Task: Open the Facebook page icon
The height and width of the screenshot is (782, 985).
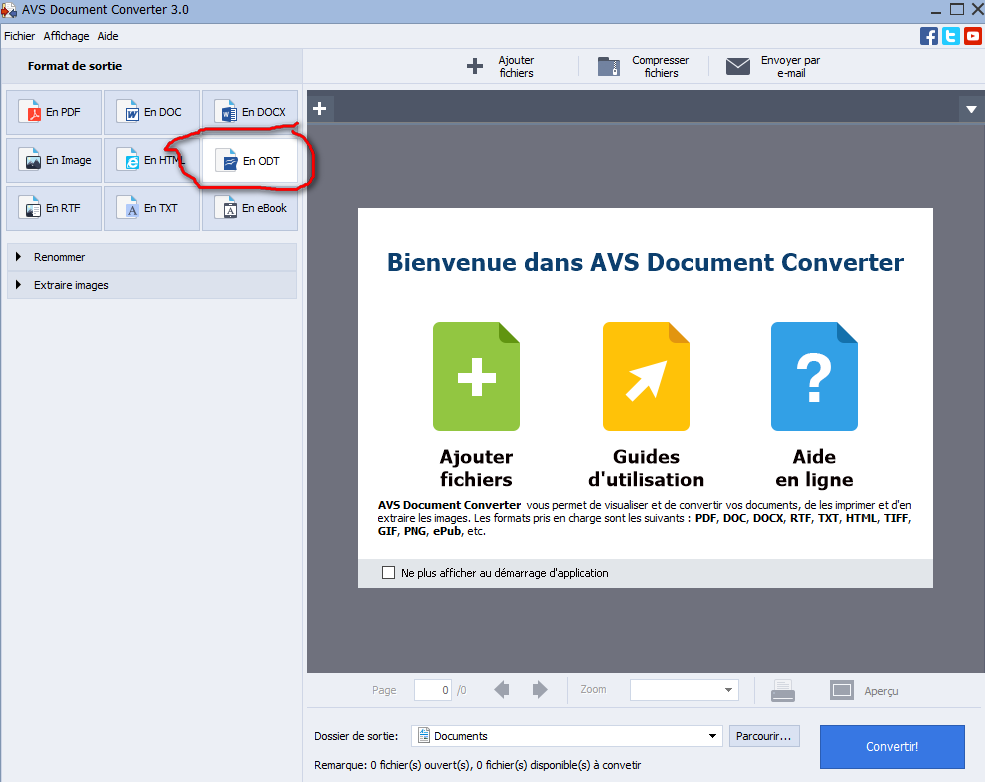Action: pos(928,36)
